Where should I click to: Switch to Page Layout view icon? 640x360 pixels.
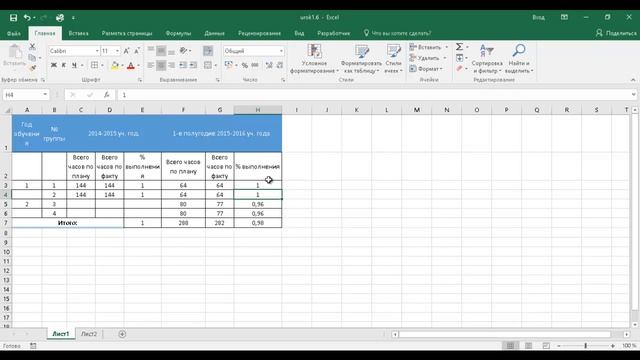pos(528,346)
